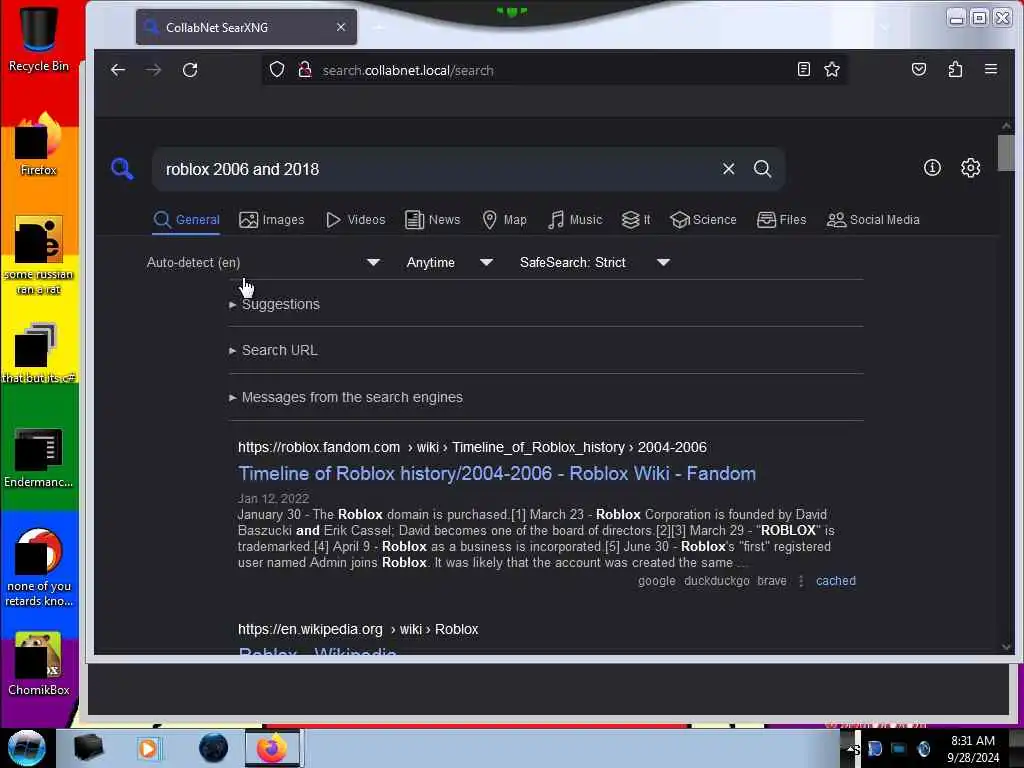
Task: Open the about info icon
Action: tap(932, 168)
